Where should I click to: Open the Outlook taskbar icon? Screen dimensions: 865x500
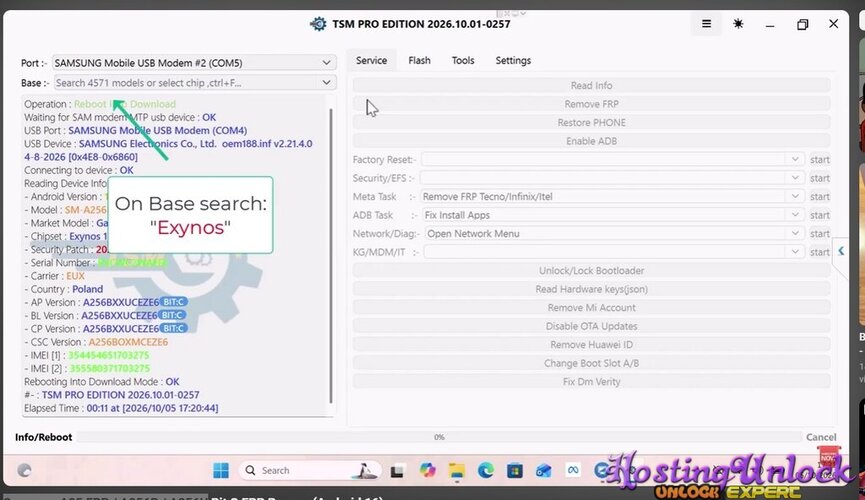[544, 470]
